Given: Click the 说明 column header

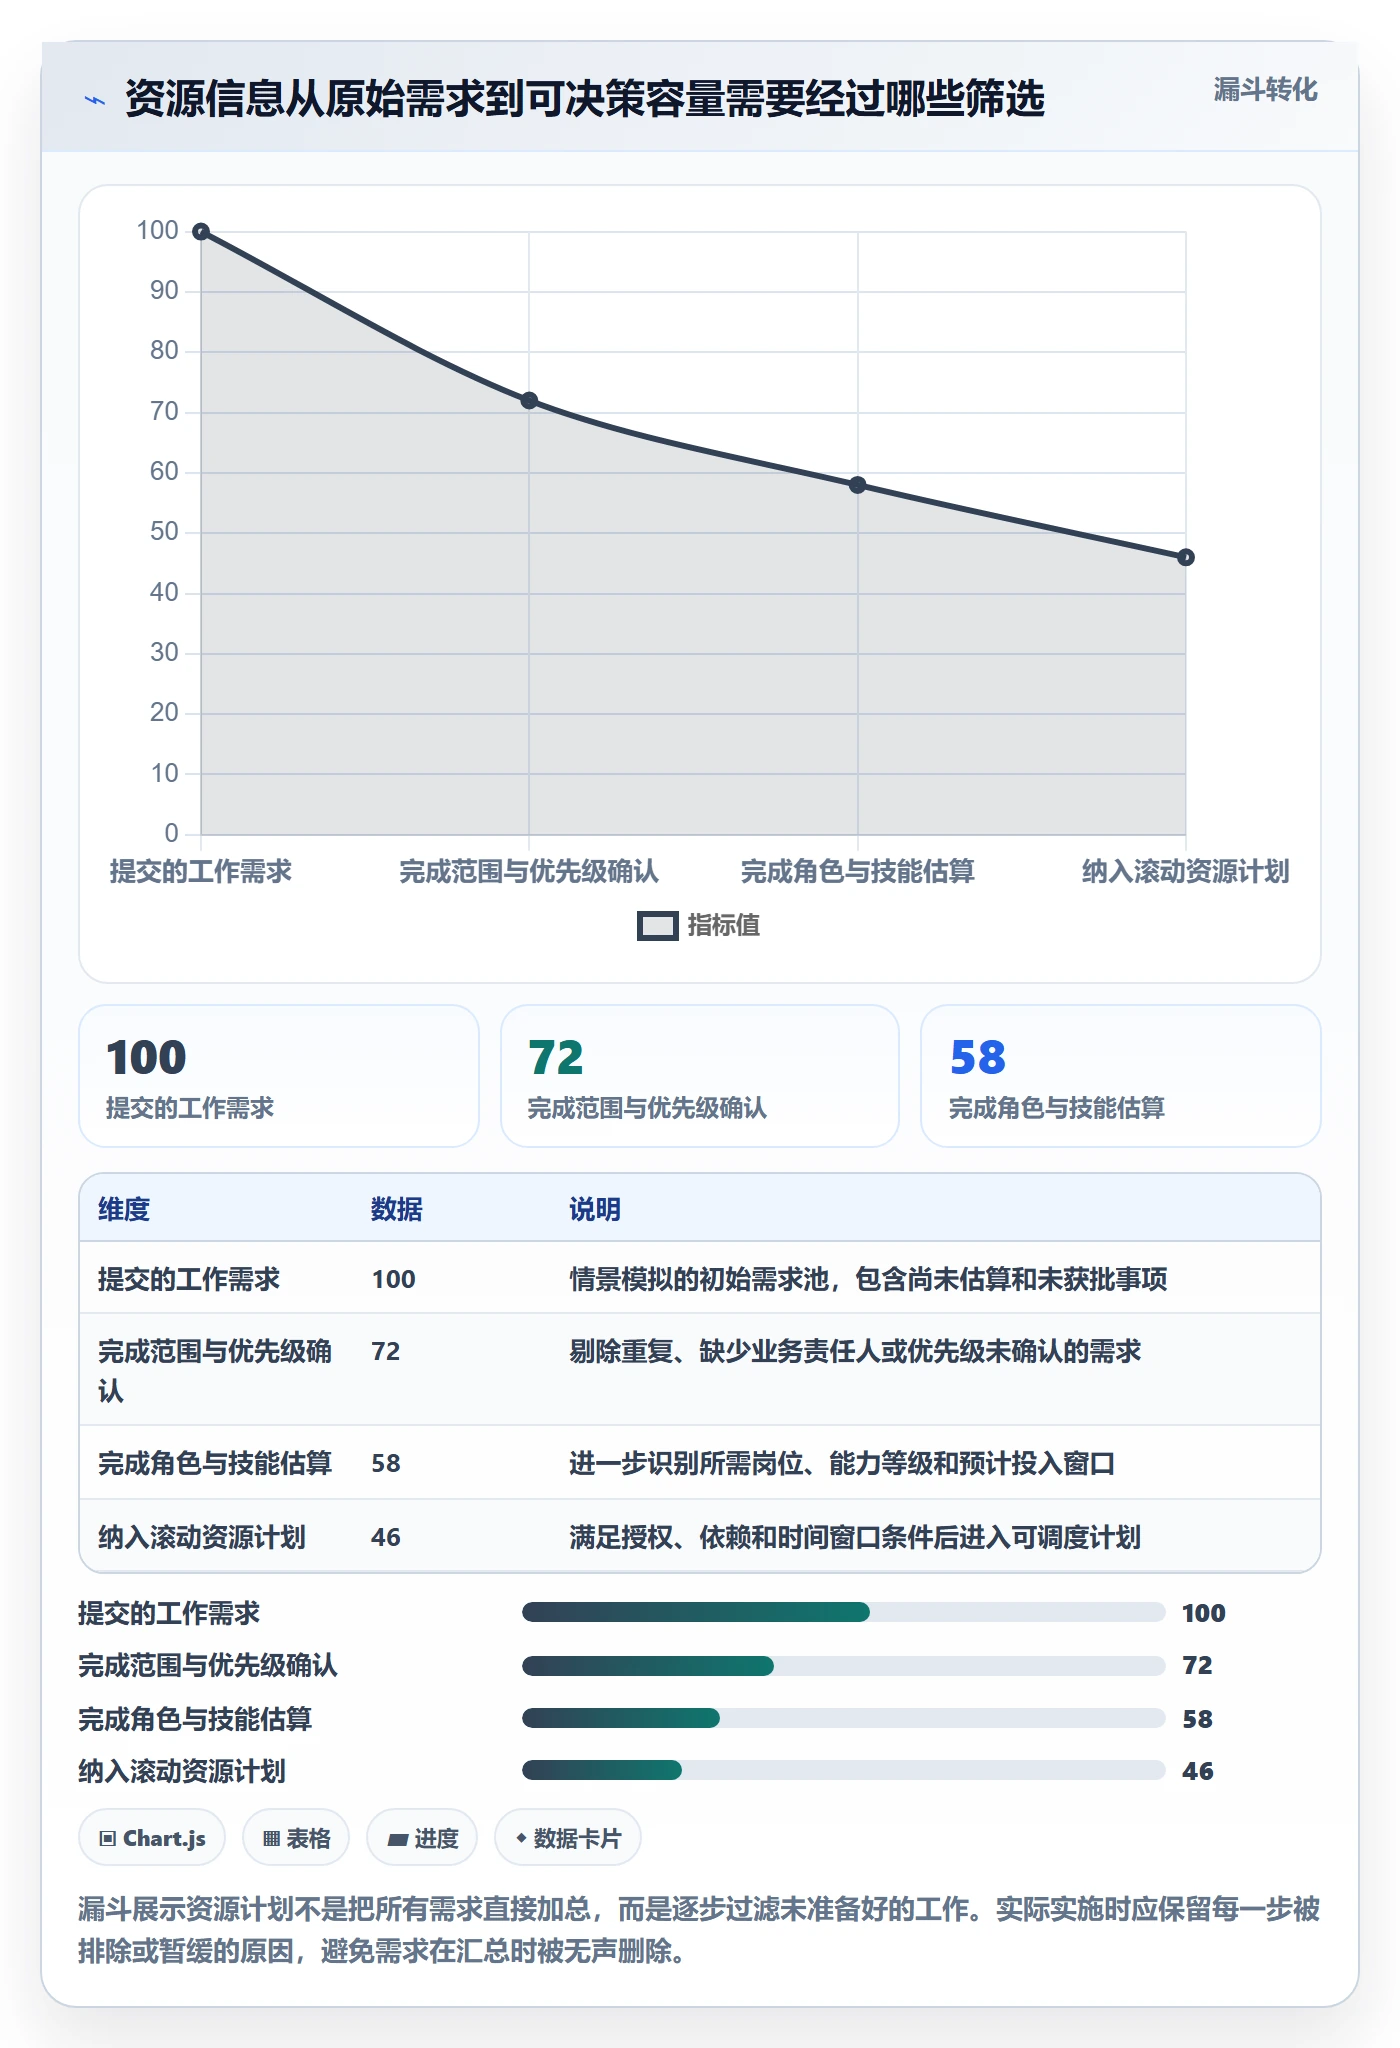Looking at the screenshot, I should click(x=595, y=1209).
